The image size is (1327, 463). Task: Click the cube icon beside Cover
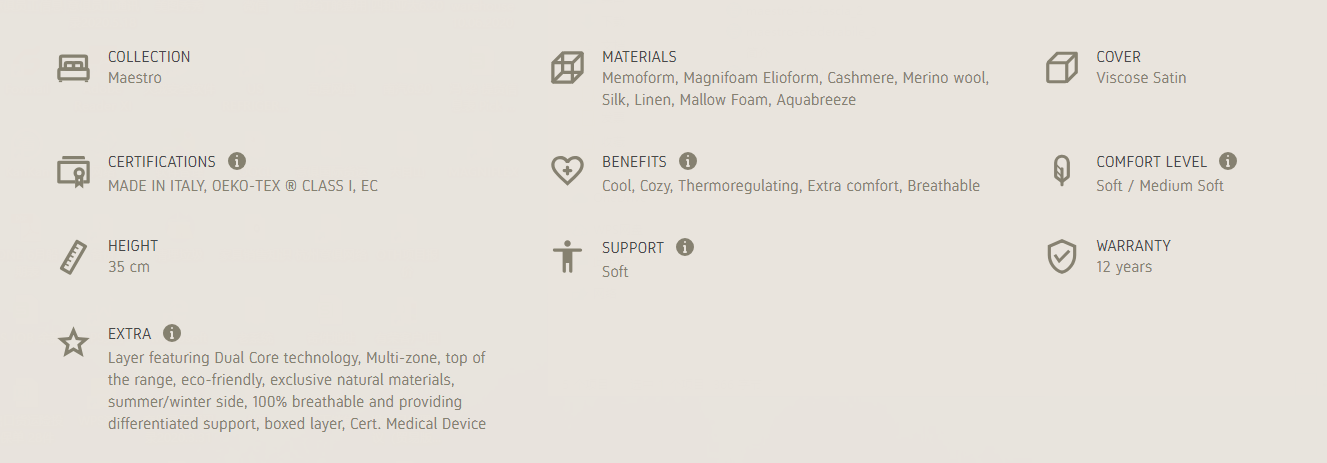coord(1061,68)
